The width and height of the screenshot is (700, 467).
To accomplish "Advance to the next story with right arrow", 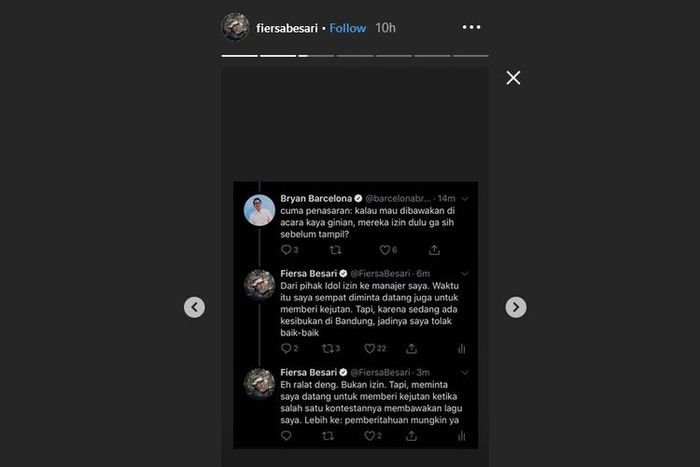I will pyautogui.click(x=516, y=308).
